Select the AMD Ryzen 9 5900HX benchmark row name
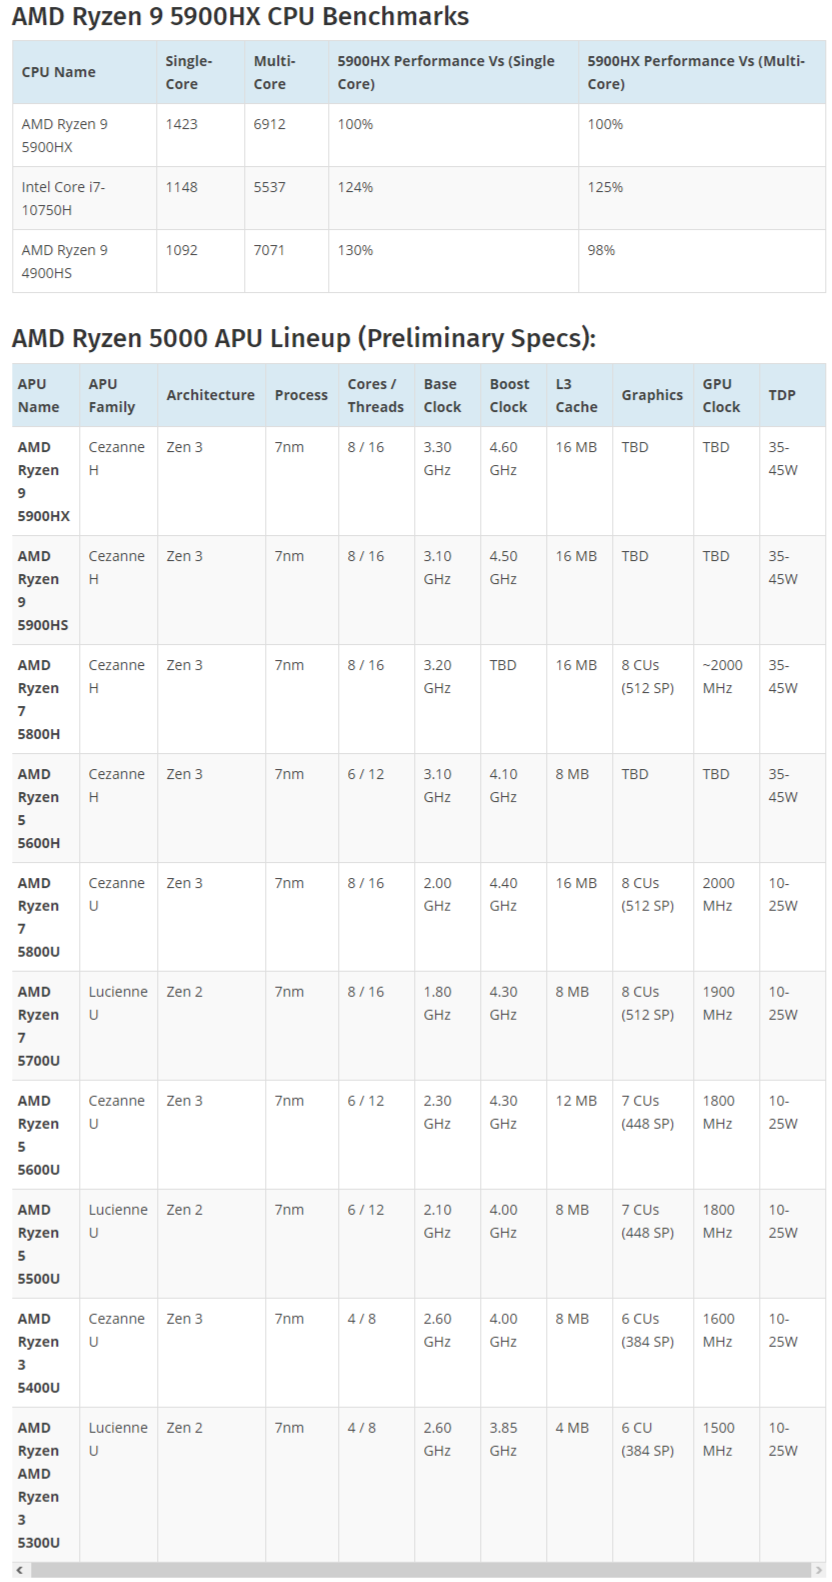The width and height of the screenshot is (832, 1582). pyautogui.click(x=85, y=135)
